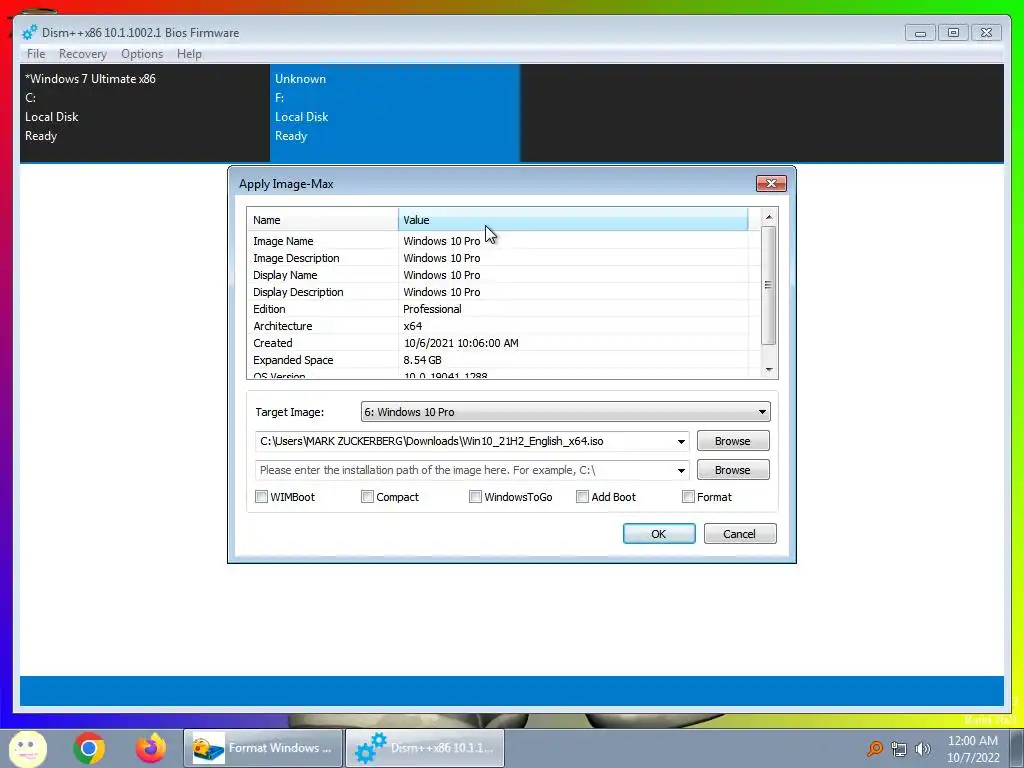Confirm with the OK button
Image resolution: width=1024 pixels, height=768 pixels.
[x=659, y=534]
